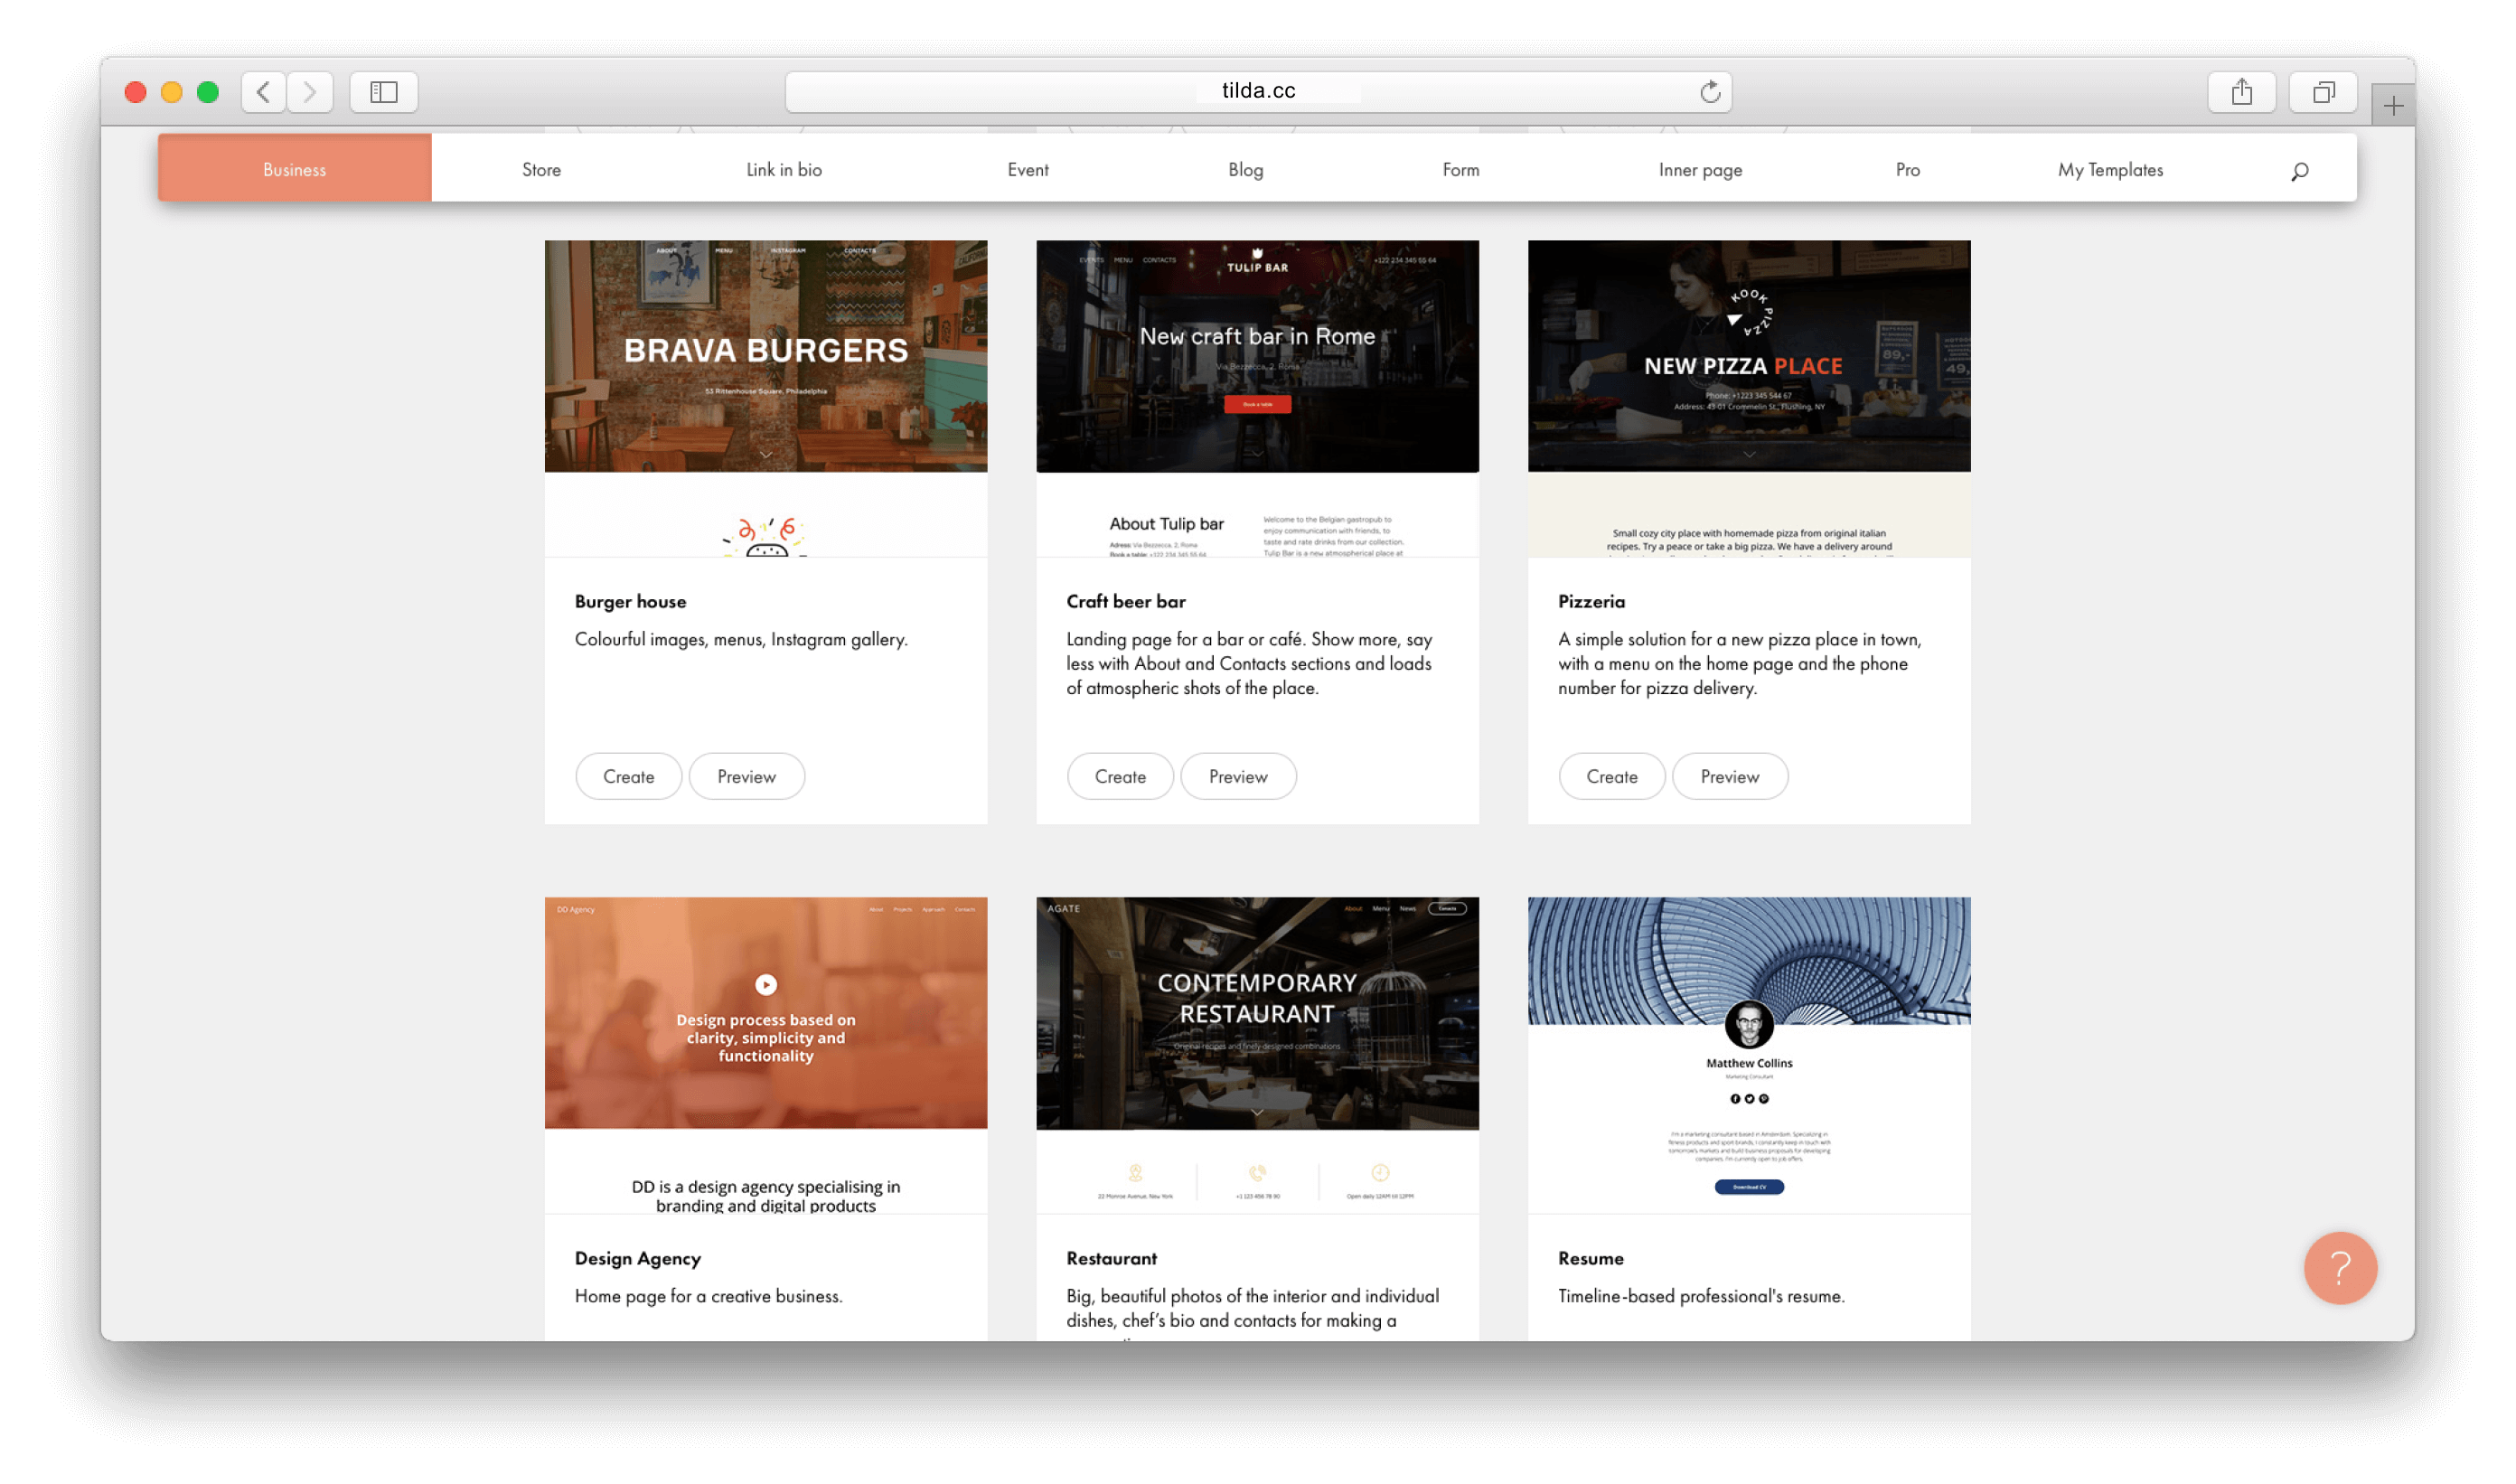The width and height of the screenshot is (2516, 1484).
Task: Open the Restaurant template thumbnail
Action: [1256, 1012]
